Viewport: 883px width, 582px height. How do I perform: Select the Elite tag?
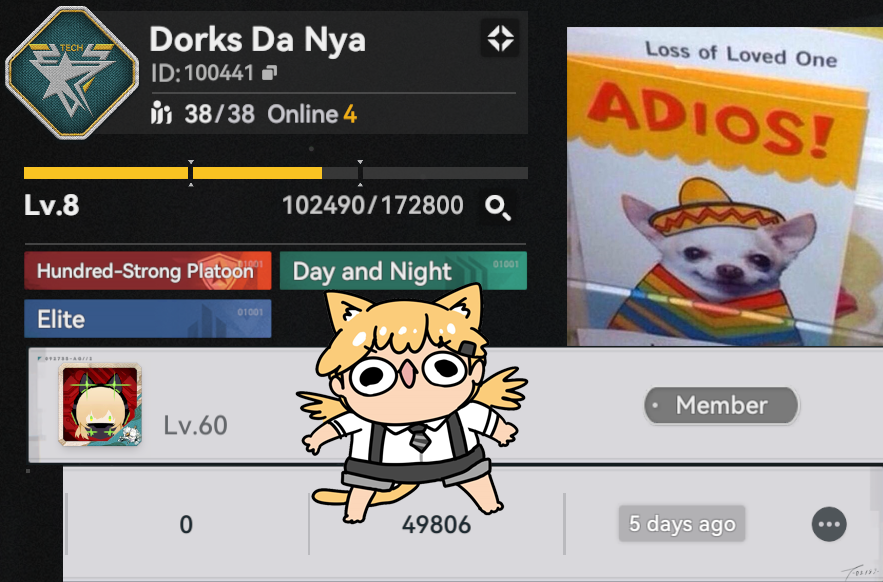click(x=148, y=319)
